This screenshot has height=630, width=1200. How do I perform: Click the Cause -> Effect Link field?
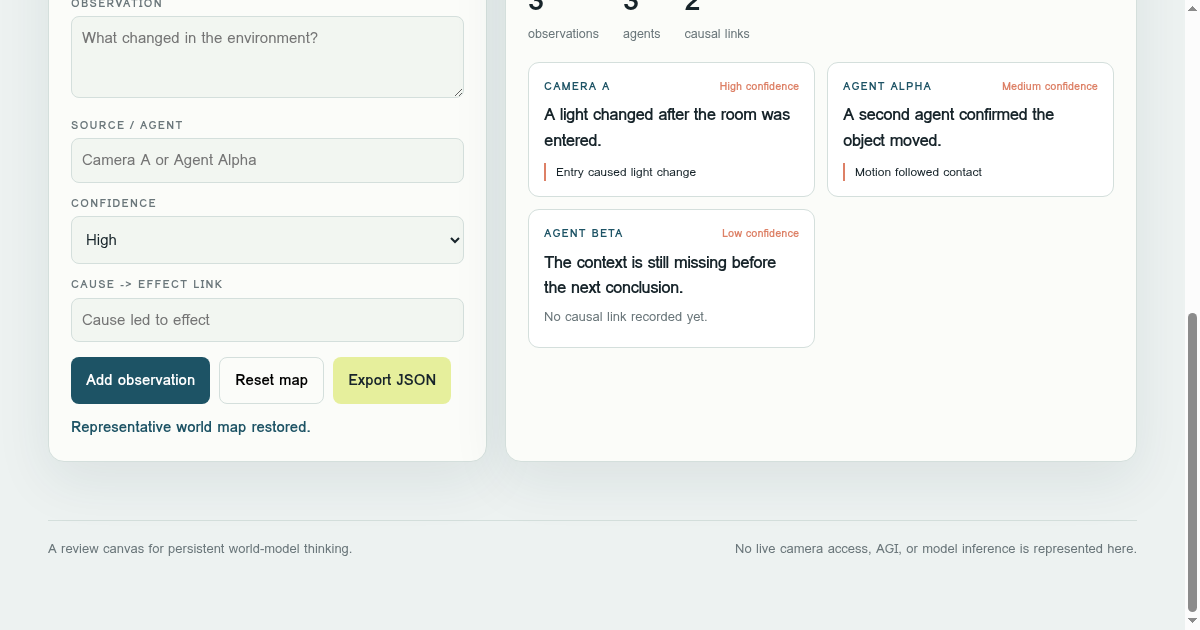pyautogui.click(x=267, y=320)
